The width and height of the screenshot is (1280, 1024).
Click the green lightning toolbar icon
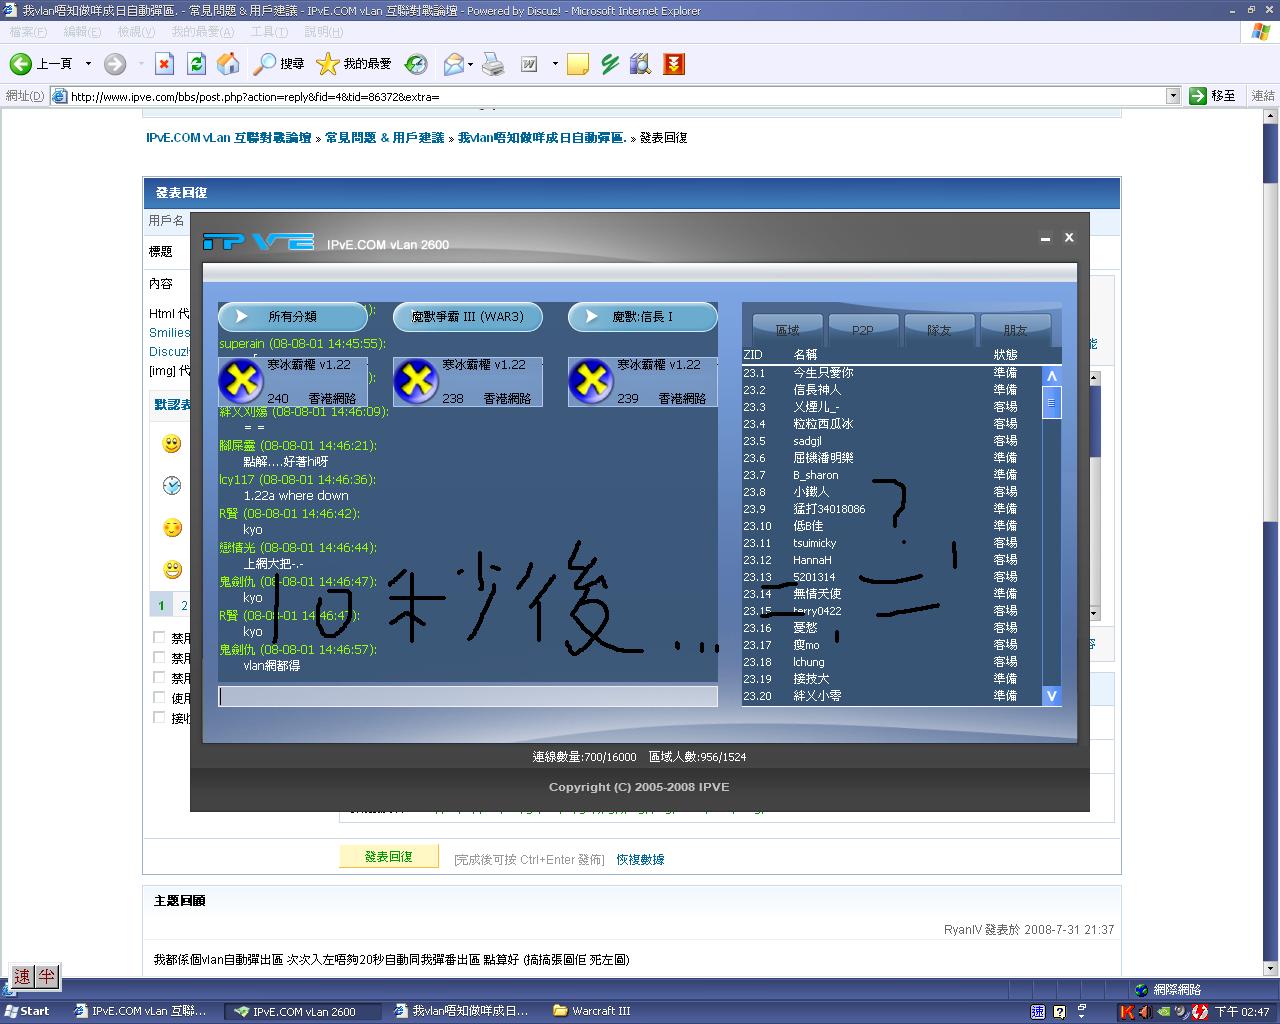[610, 64]
